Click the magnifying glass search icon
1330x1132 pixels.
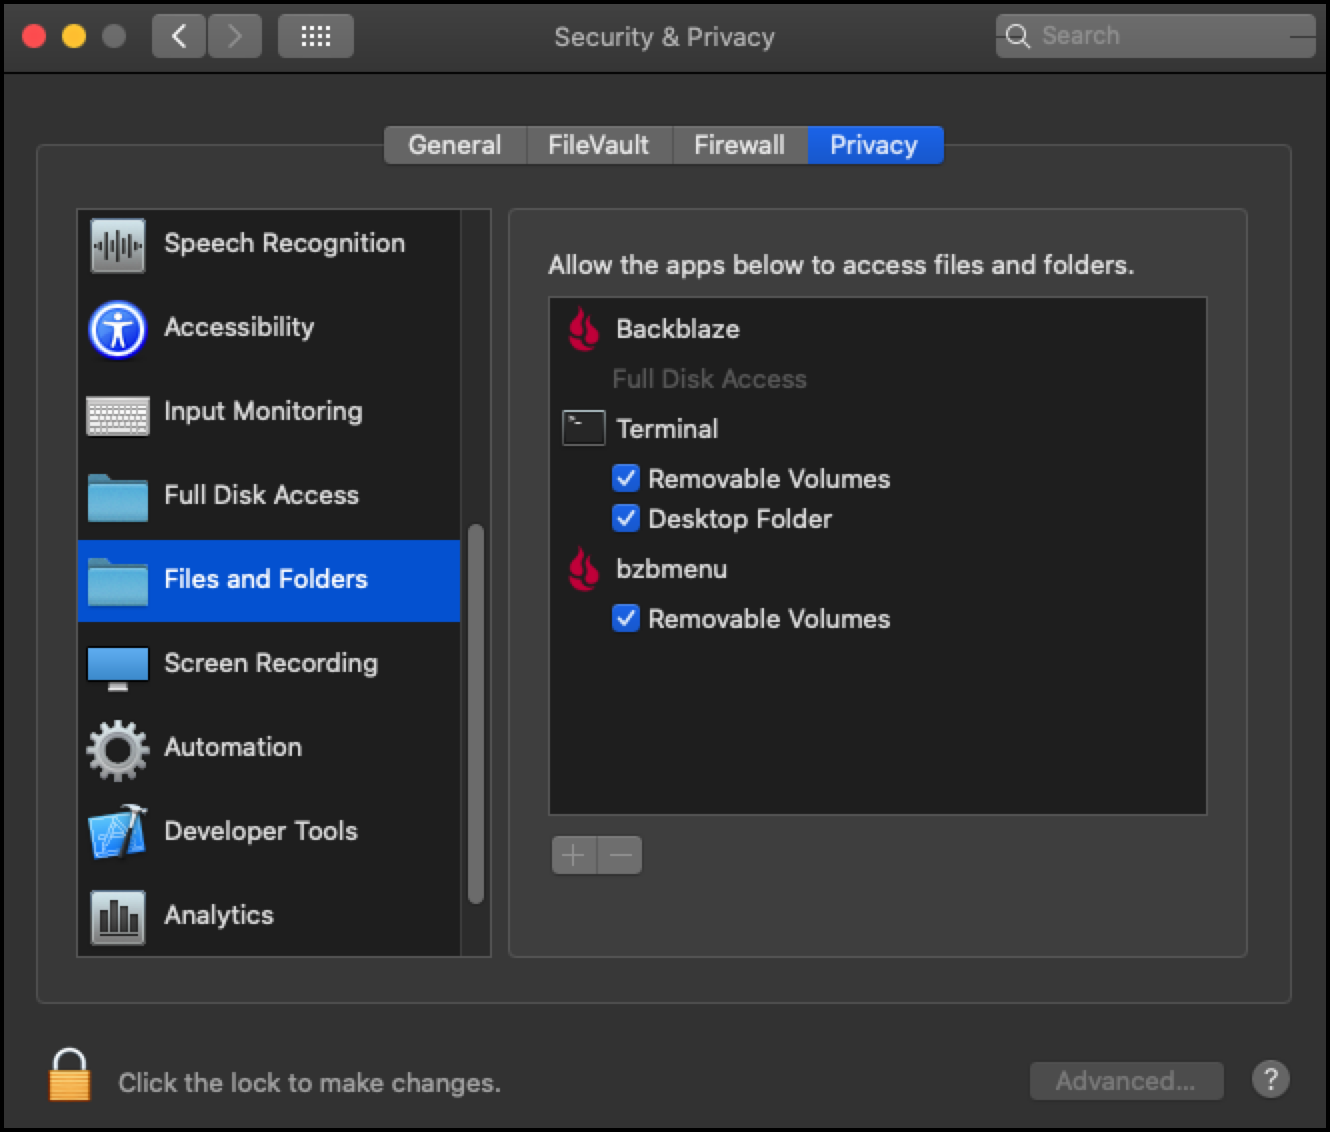click(1018, 36)
